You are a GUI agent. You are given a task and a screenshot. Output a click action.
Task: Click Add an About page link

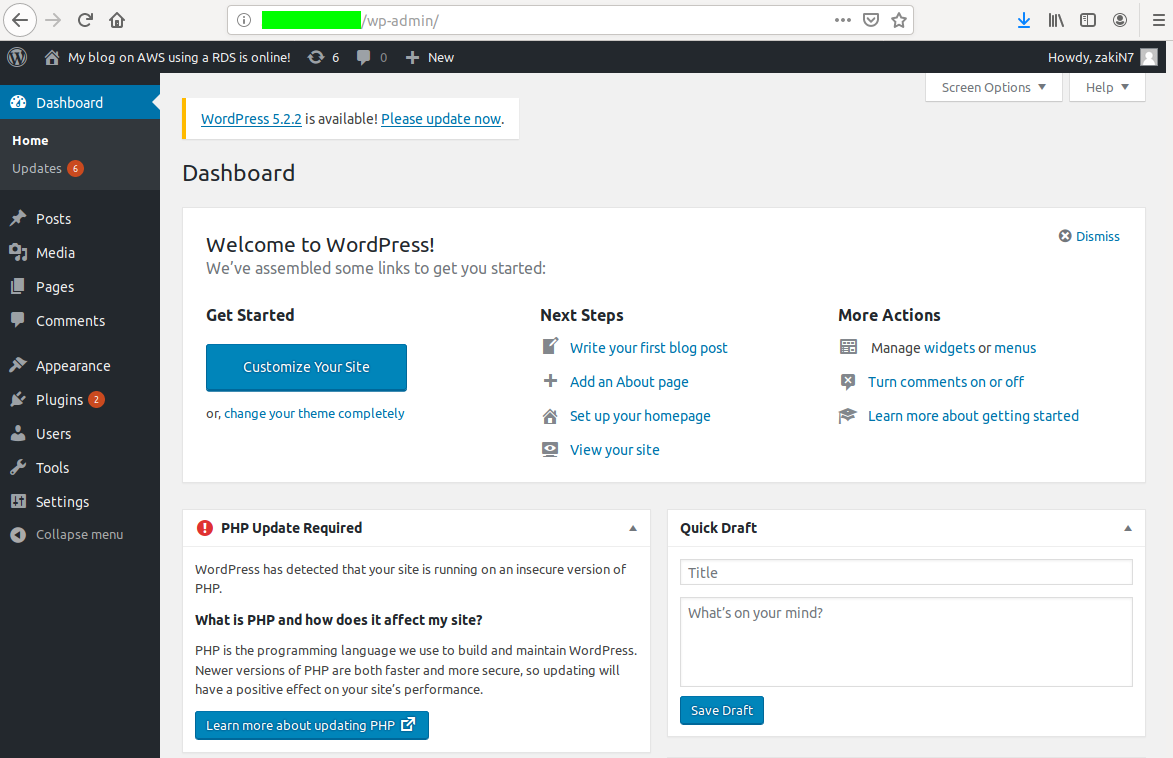click(629, 382)
